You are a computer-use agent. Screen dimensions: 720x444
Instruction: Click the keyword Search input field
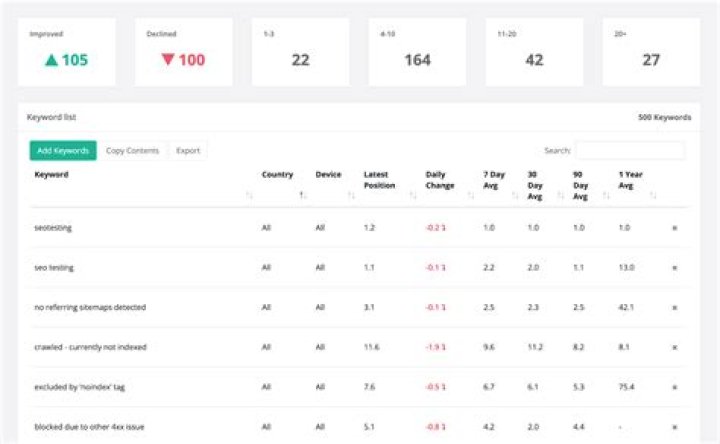630,151
